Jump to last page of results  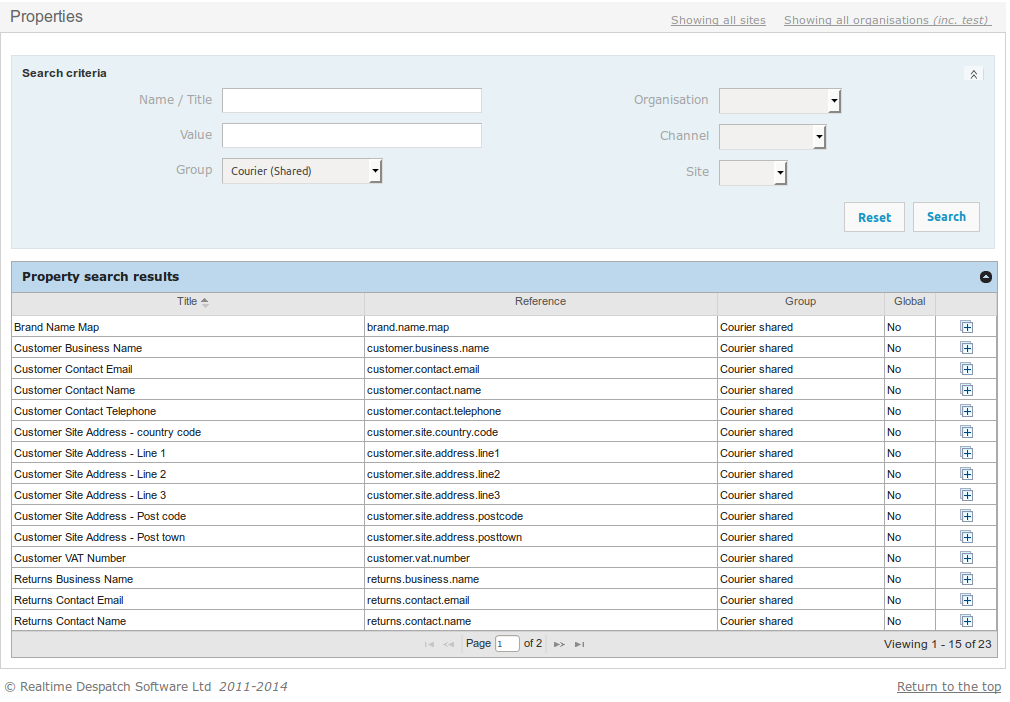click(x=580, y=644)
